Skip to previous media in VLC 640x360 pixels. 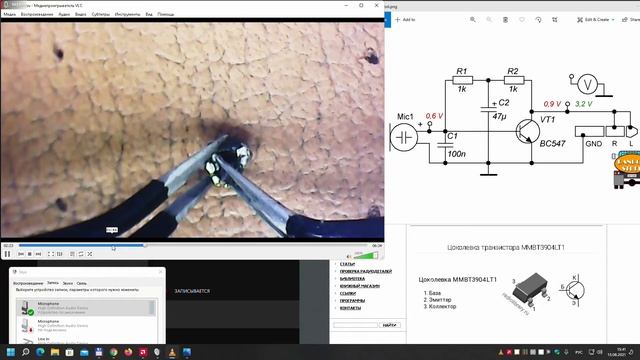coord(21,254)
